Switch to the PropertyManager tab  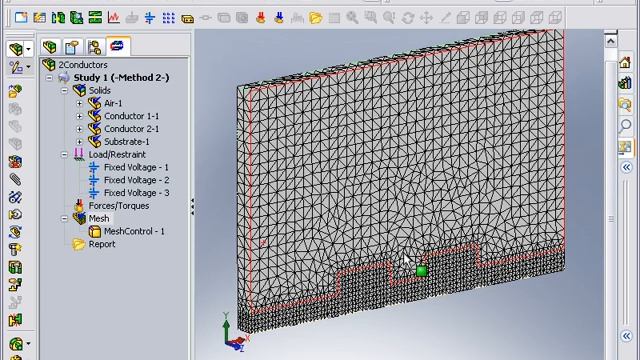(x=72, y=47)
